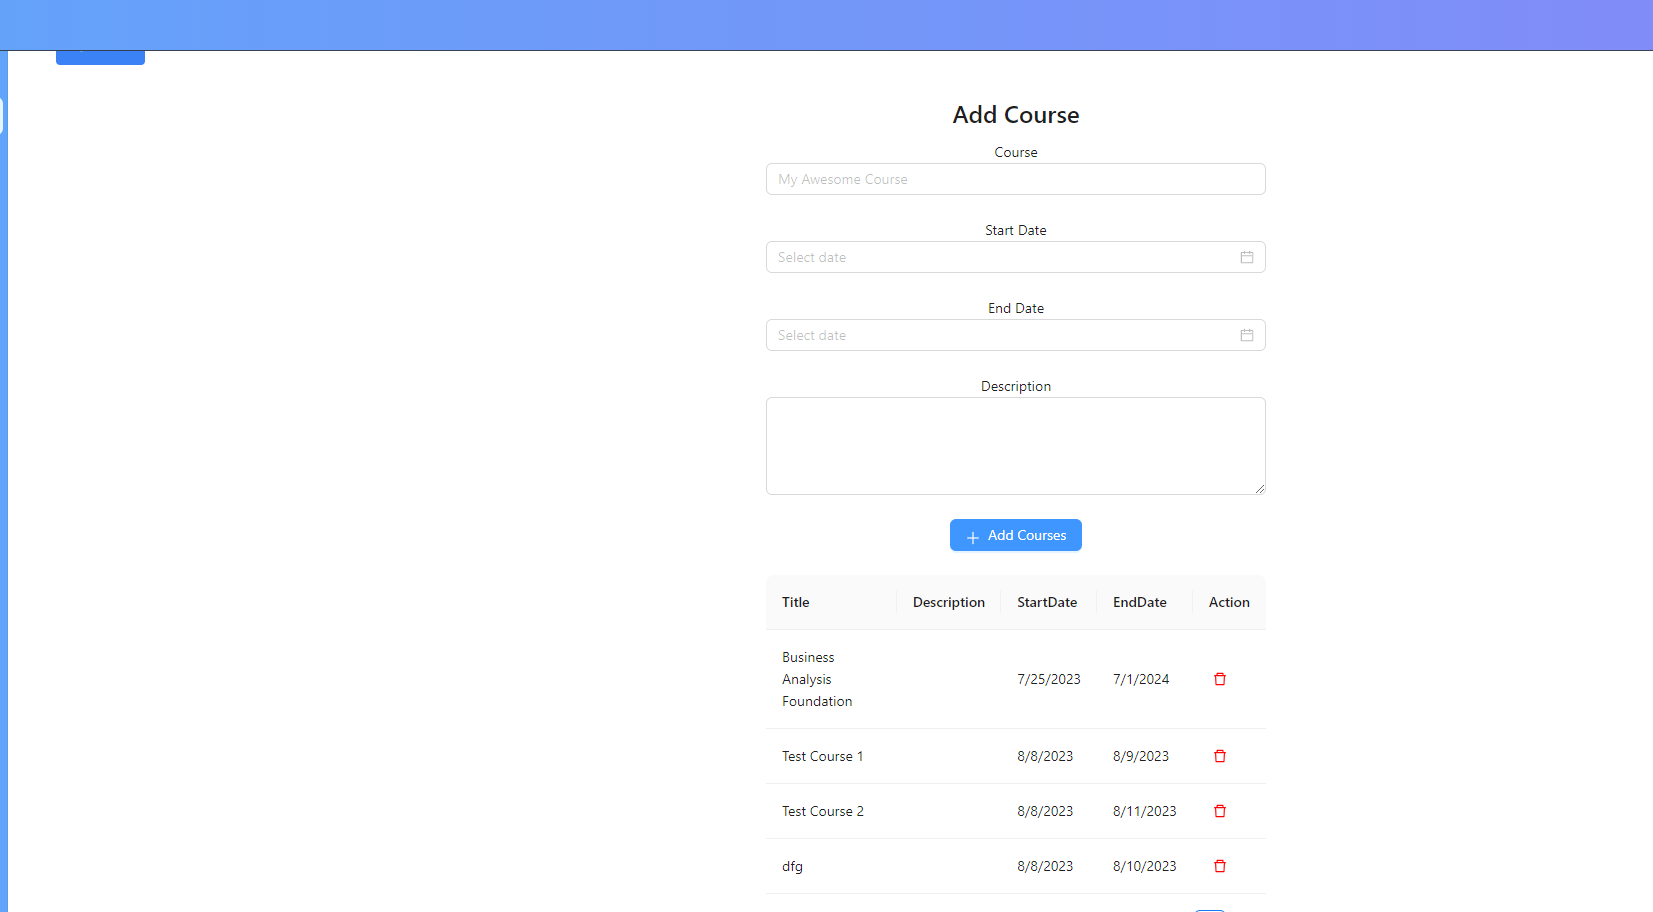Click the Description column header
Viewport: 1653px width, 912px height.
948,602
